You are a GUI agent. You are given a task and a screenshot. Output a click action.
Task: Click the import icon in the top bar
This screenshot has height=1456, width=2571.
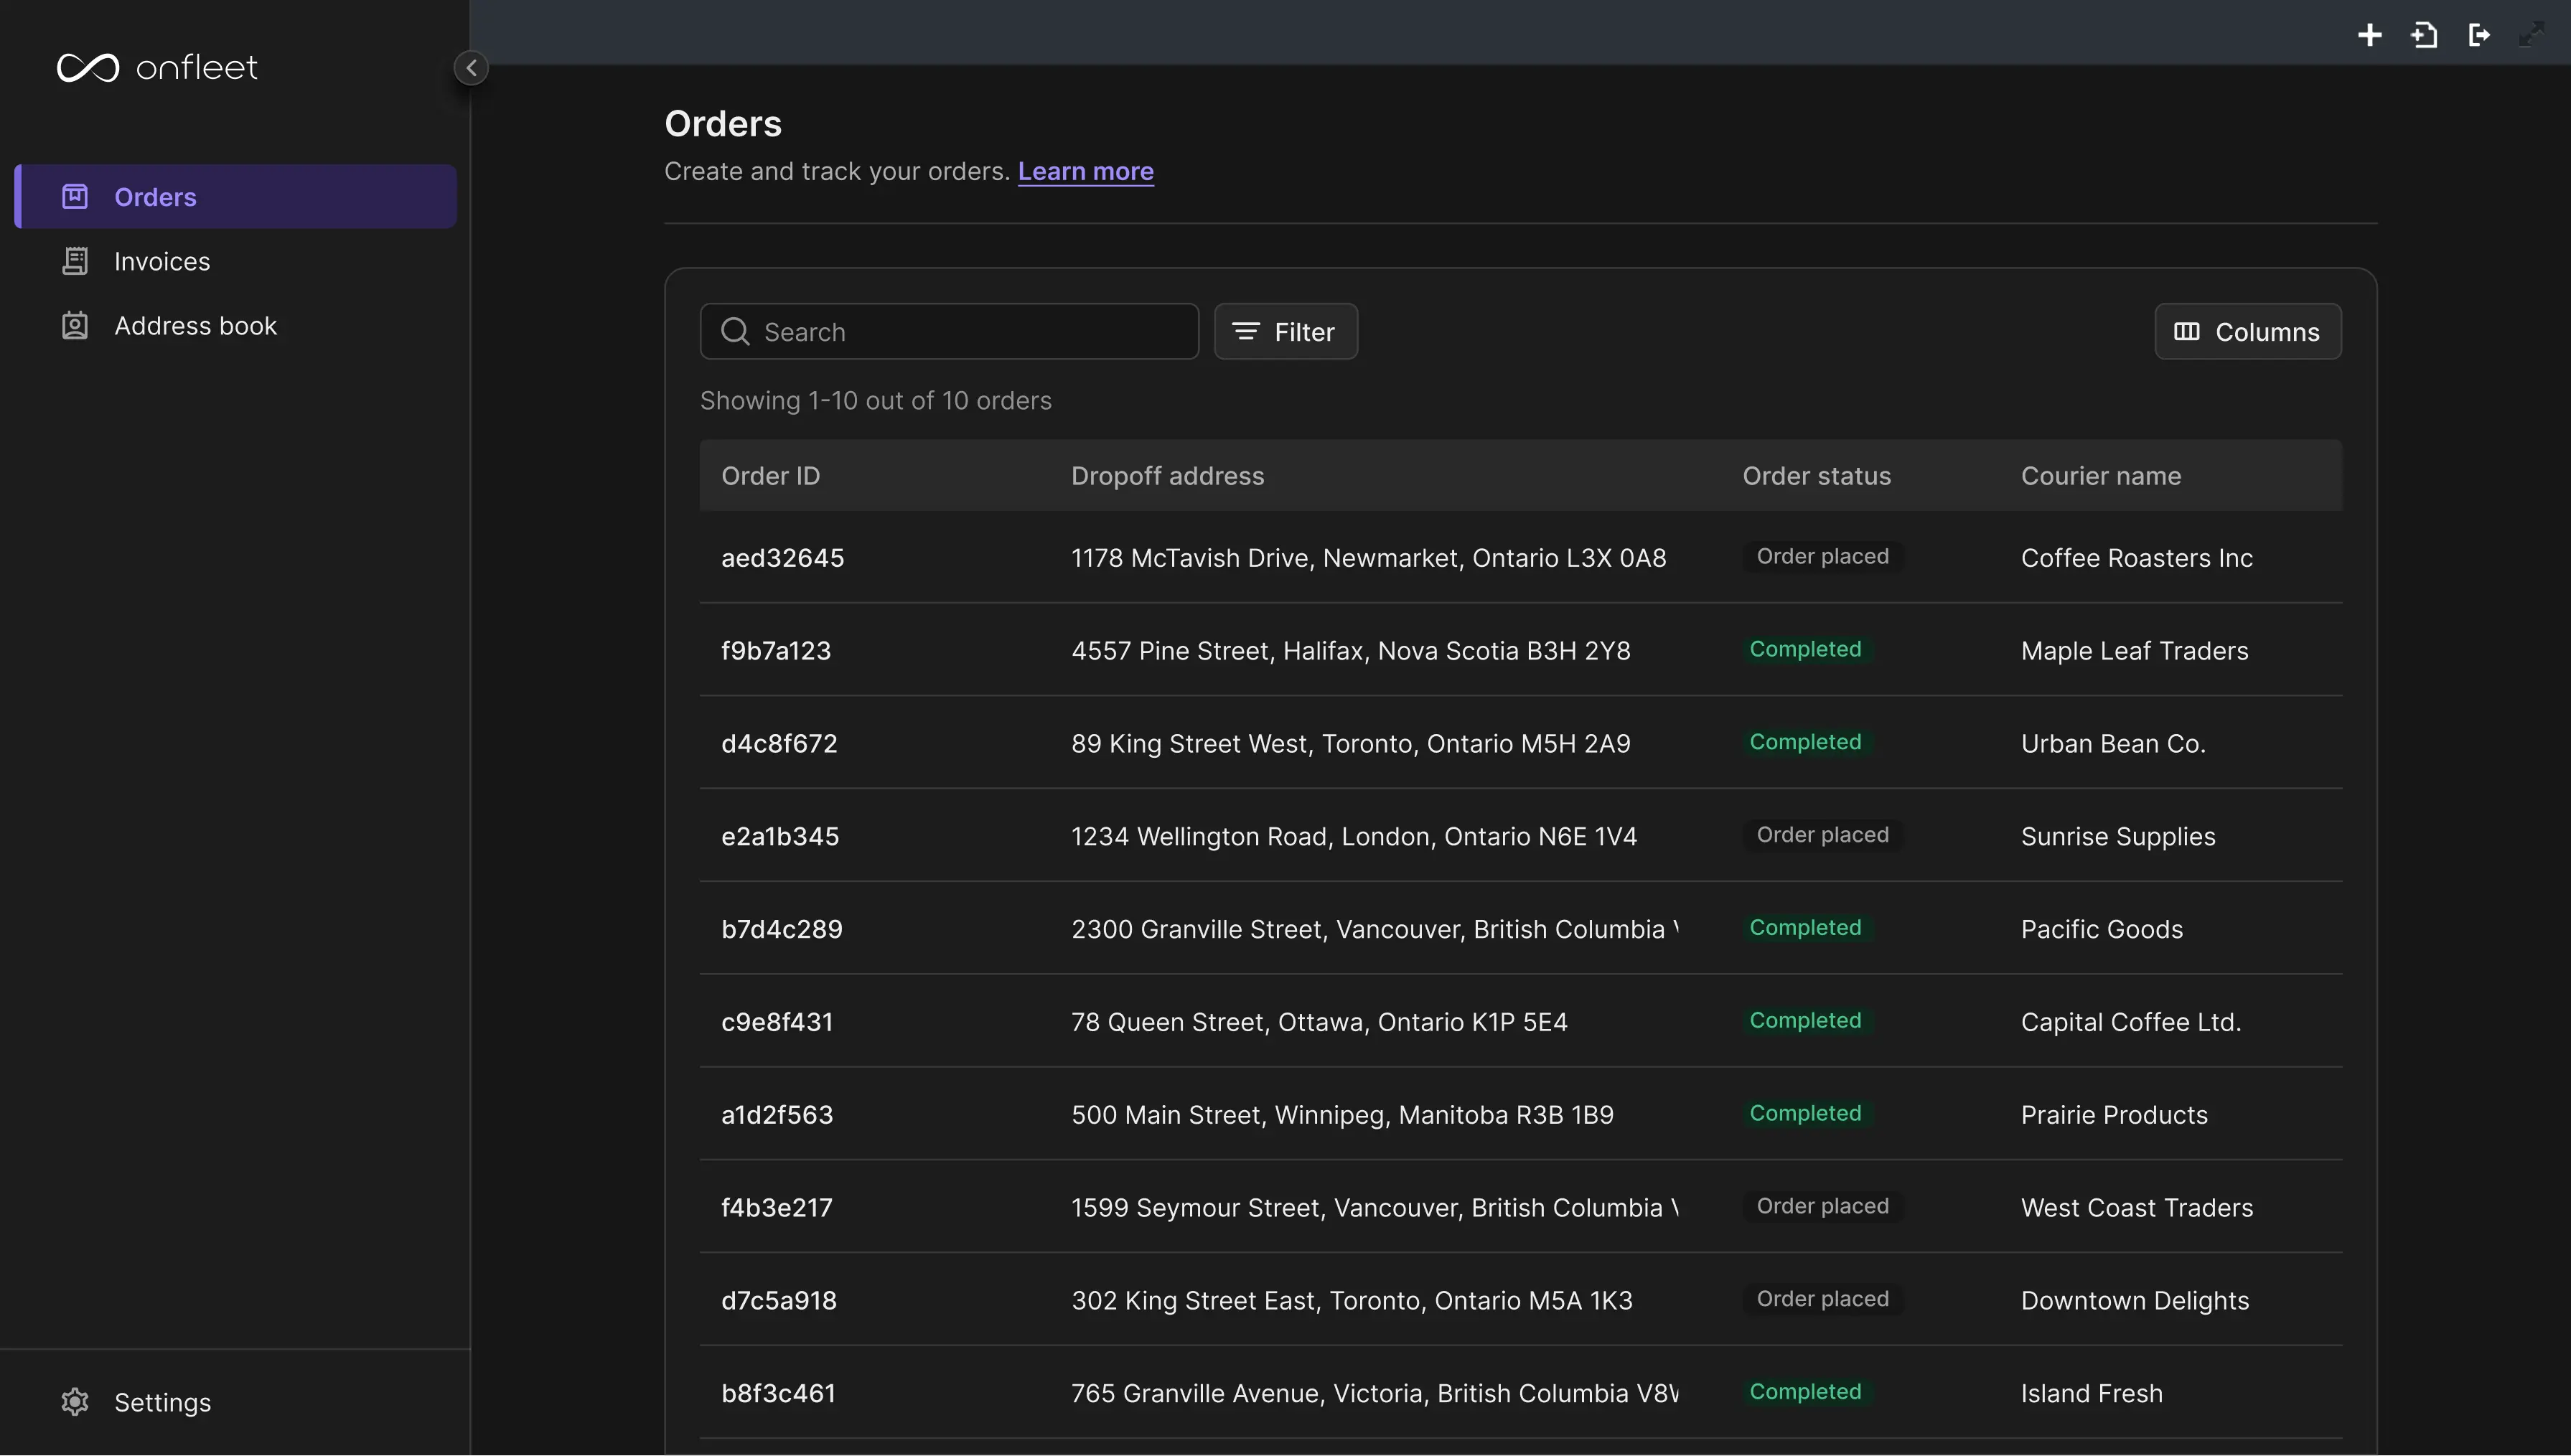[x=2424, y=35]
